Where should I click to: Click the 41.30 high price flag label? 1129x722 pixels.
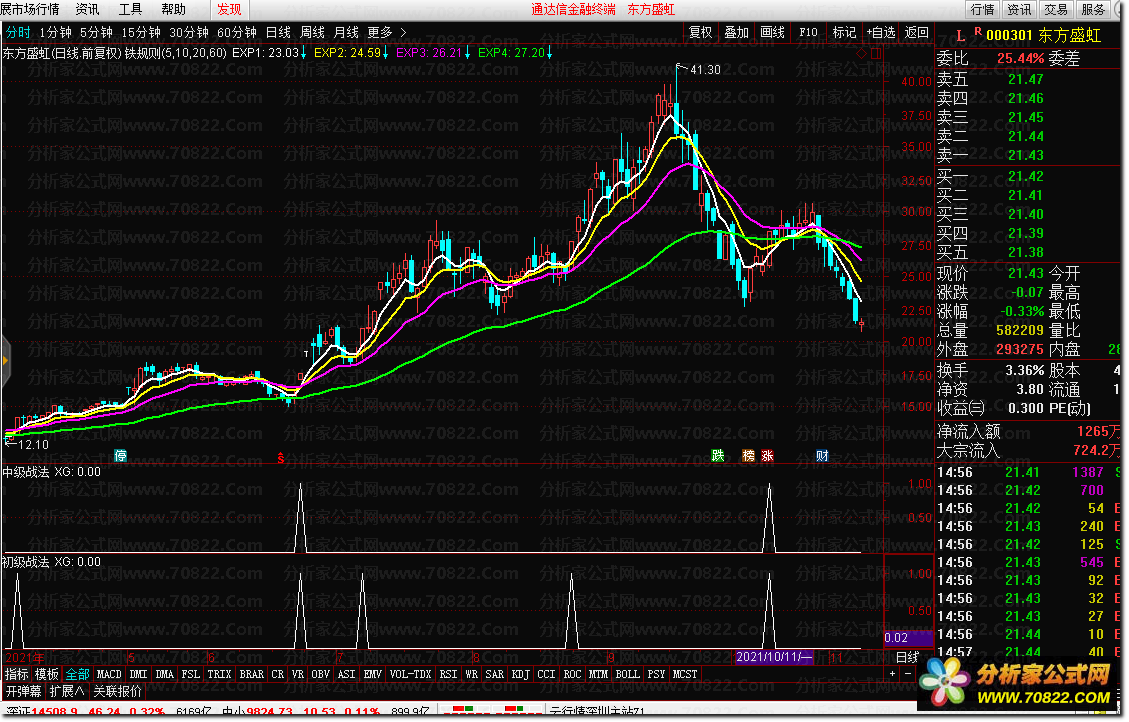[705, 70]
